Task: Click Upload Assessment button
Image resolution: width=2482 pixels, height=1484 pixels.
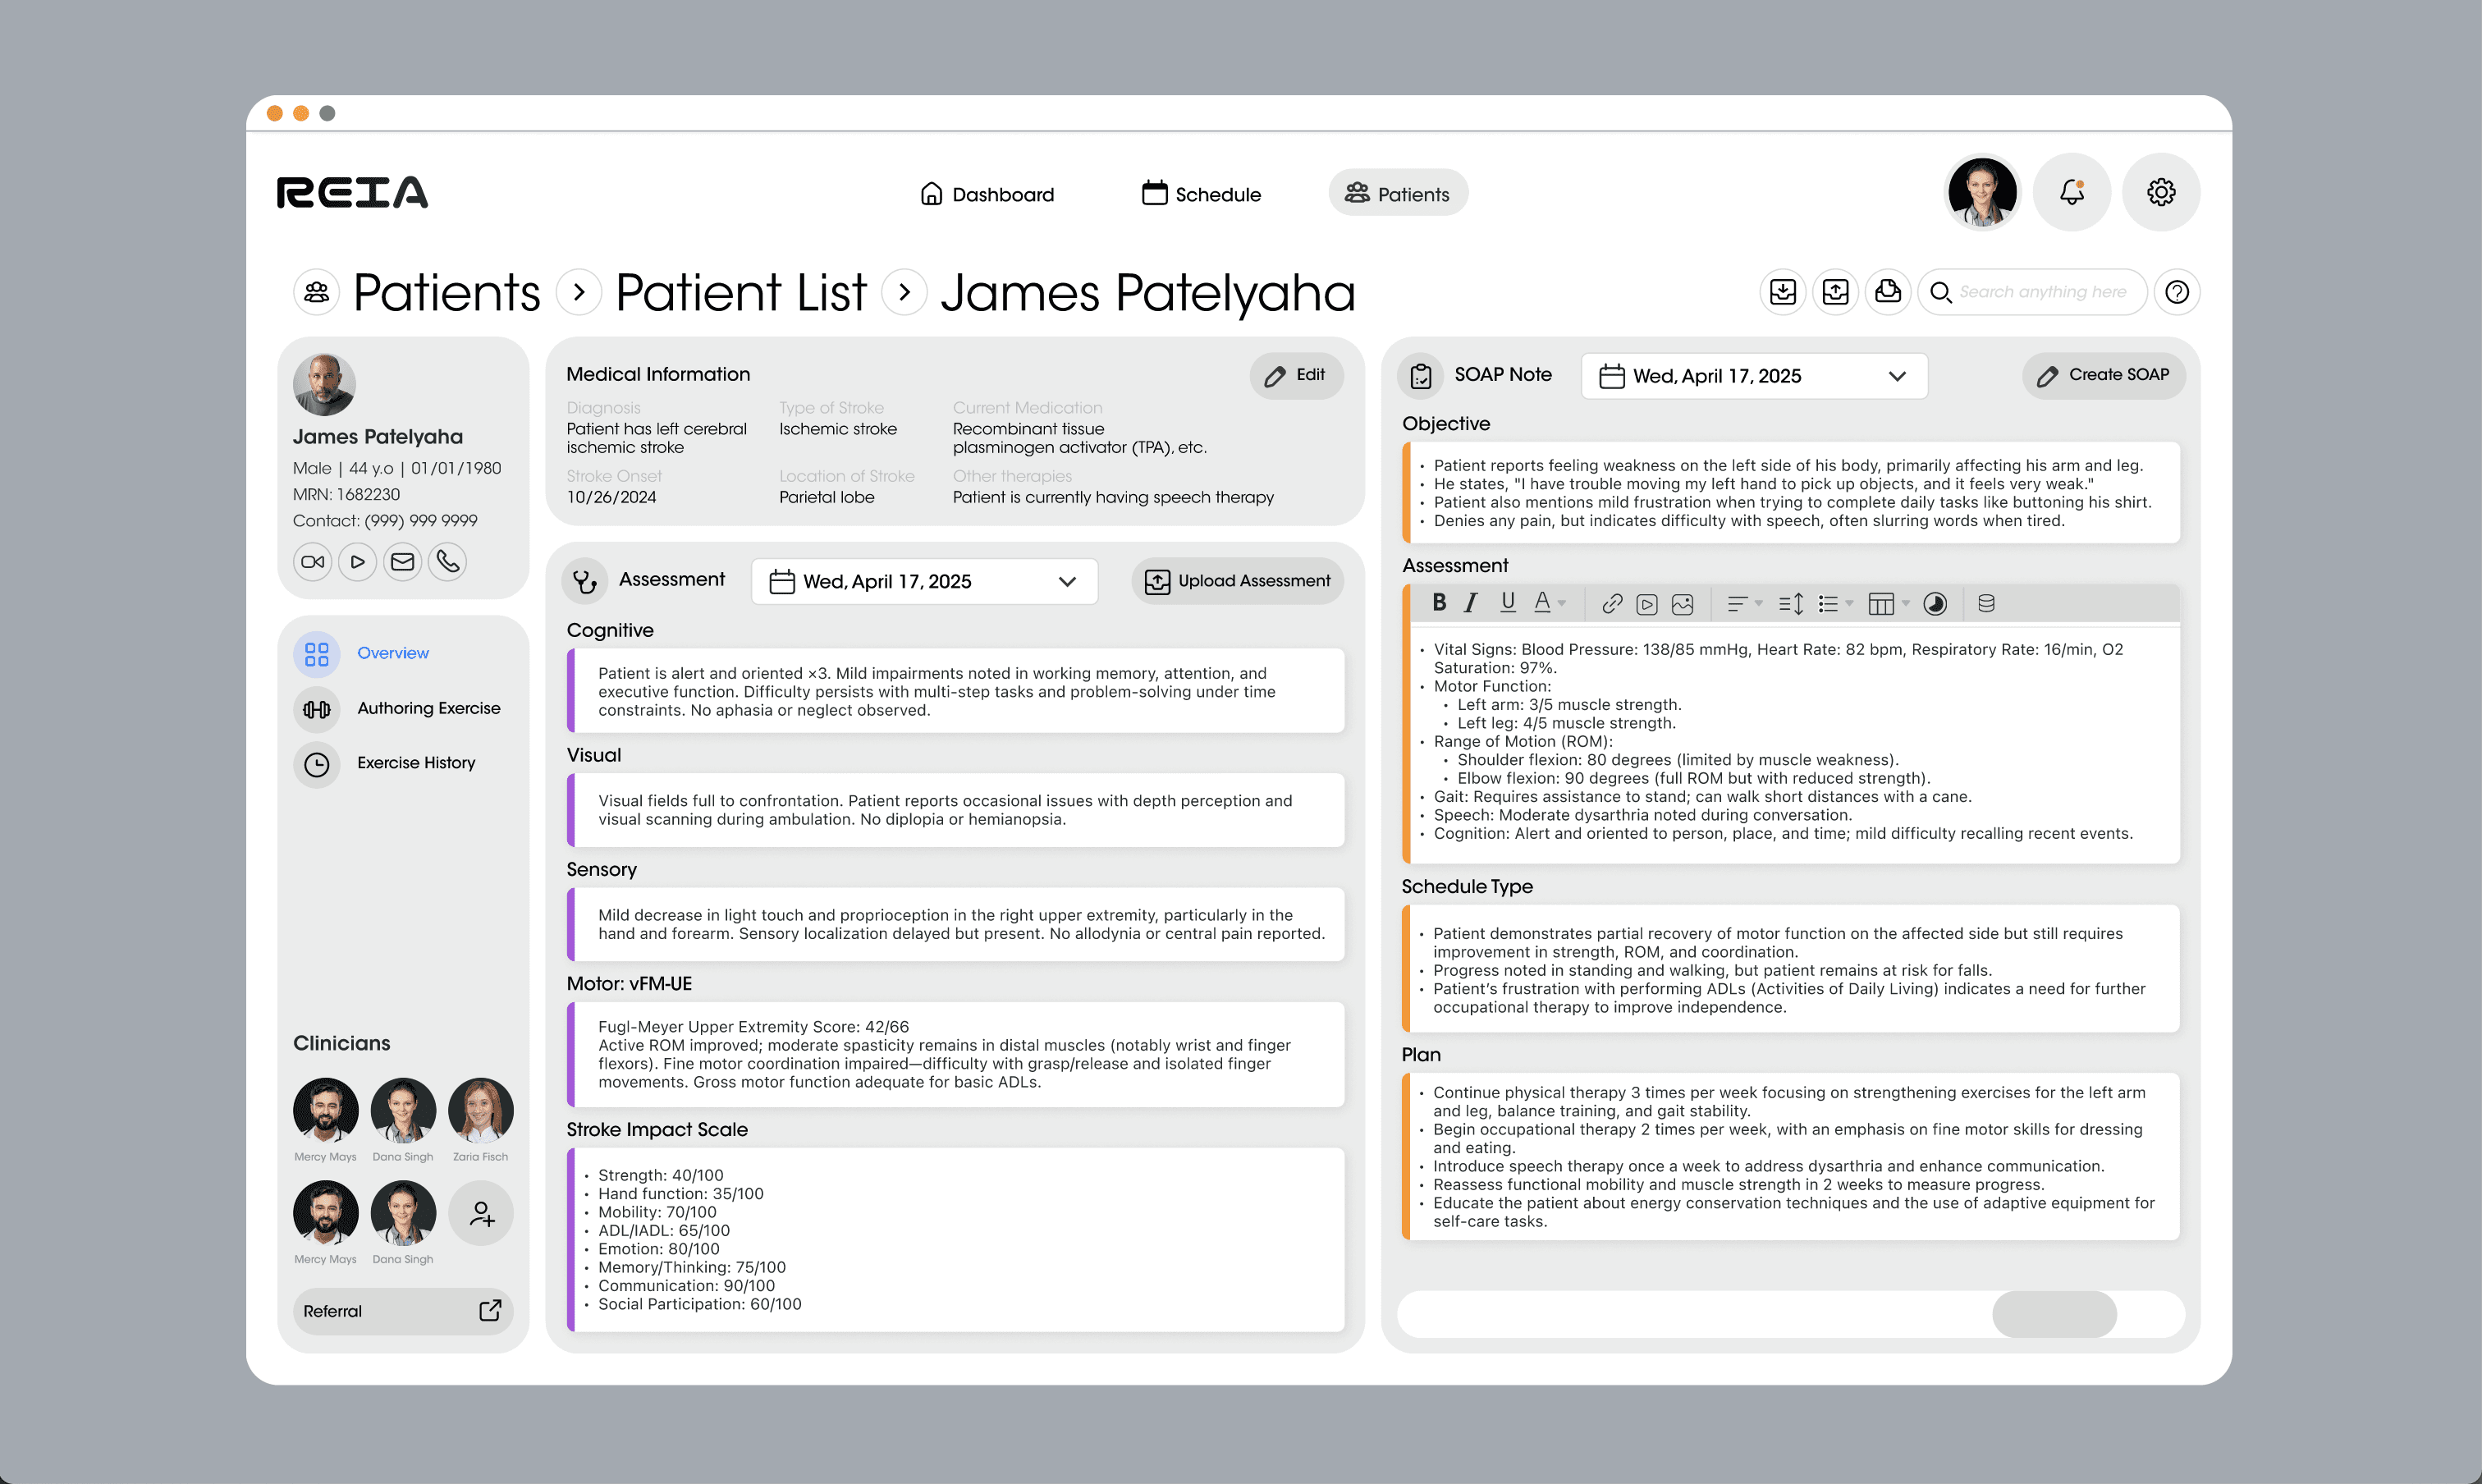Action: pos(1237,581)
